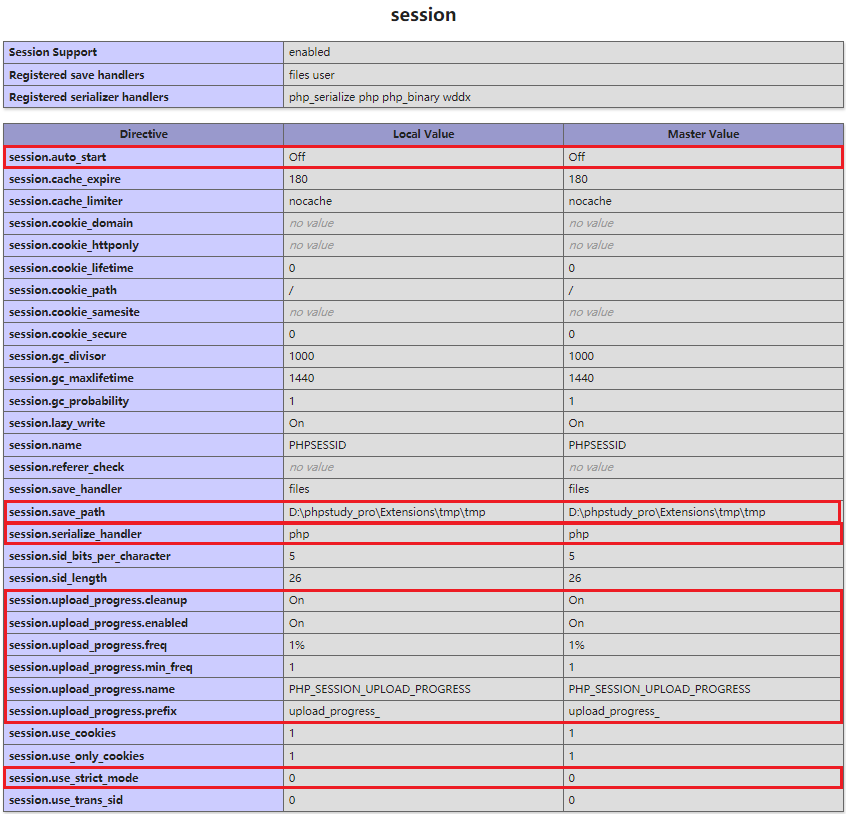The image size is (846, 814).
Task: Click session.sid_bits_per_character directive
Action: click(x=90, y=557)
